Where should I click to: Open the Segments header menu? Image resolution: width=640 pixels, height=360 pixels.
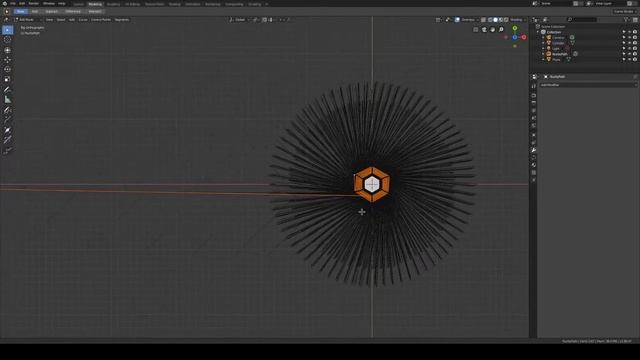coord(122,20)
